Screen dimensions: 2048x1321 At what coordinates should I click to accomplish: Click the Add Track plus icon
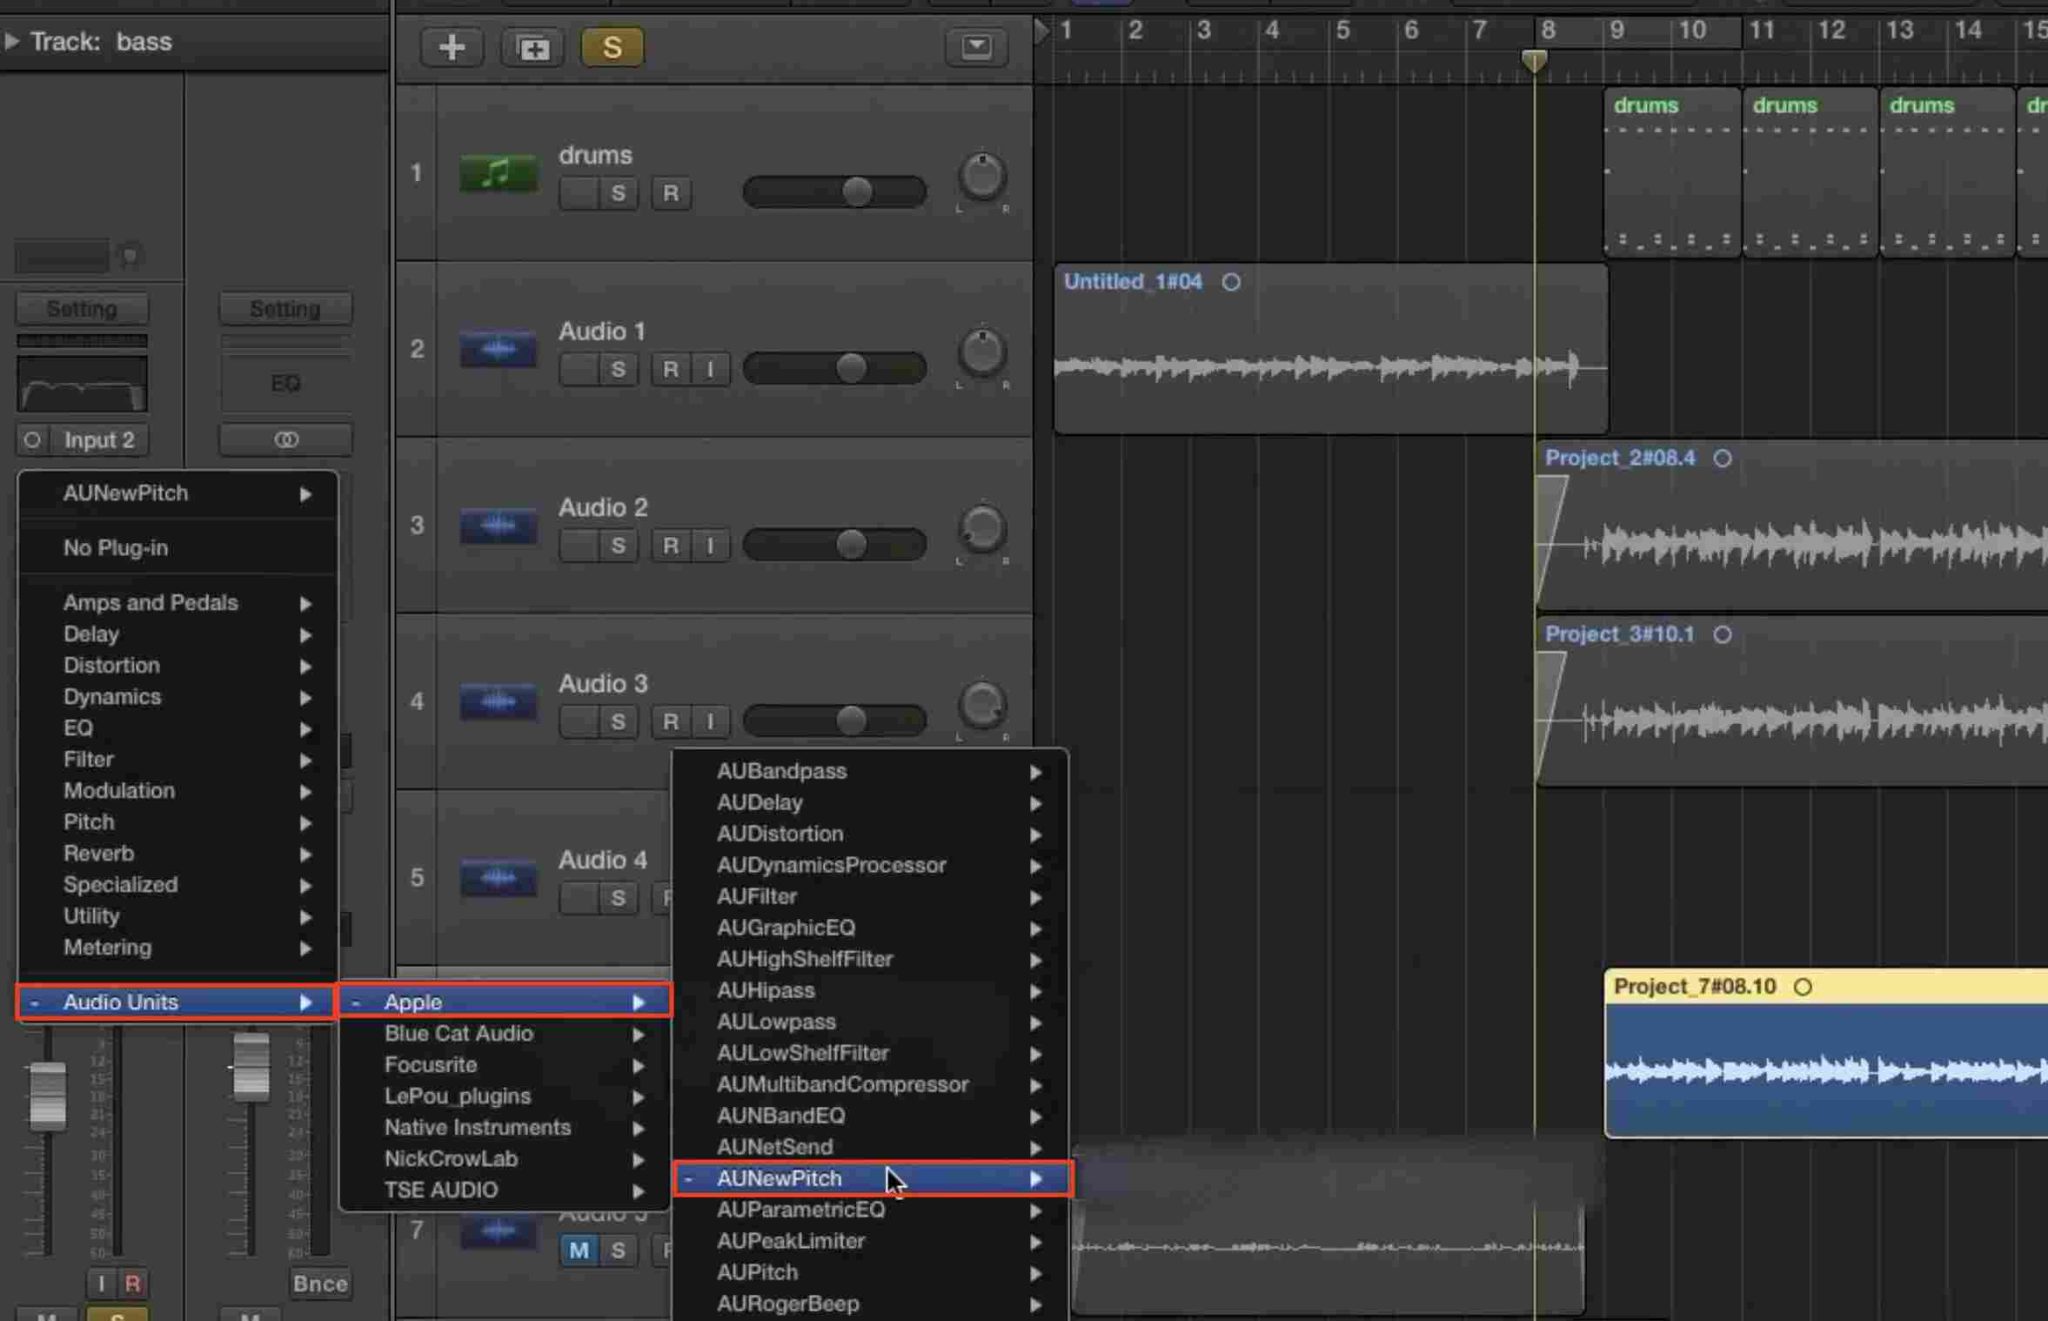(453, 46)
